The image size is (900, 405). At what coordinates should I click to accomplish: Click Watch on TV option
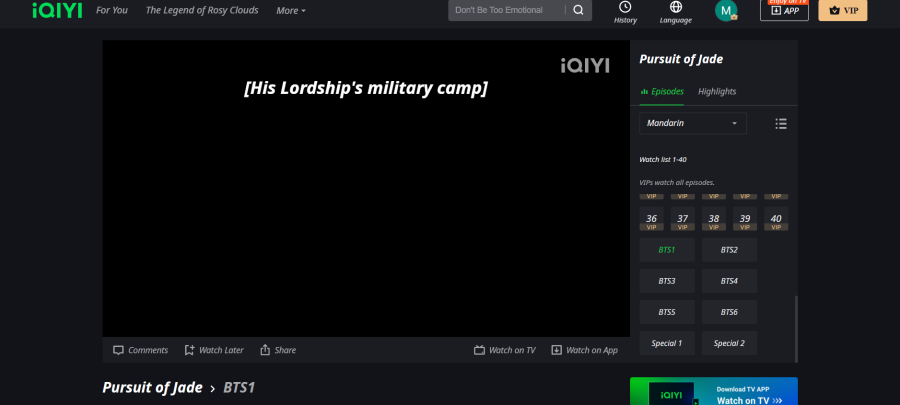pos(505,350)
